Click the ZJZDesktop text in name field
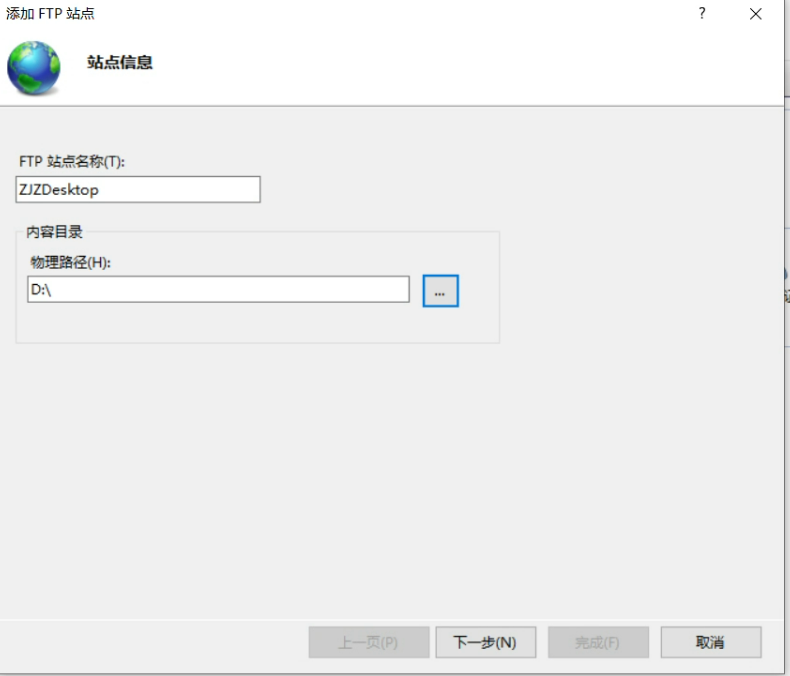Screen dimensions: 790x676 [x=59, y=189]
